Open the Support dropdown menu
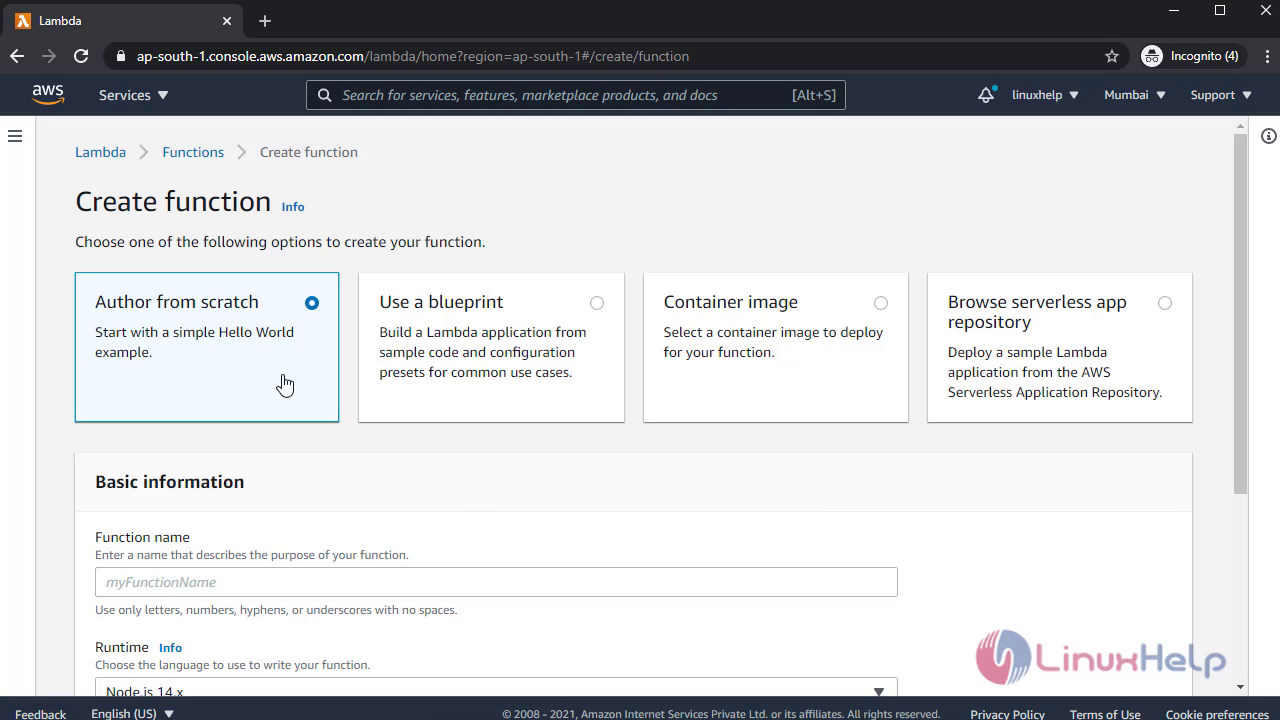Viewport: 1280px width, 720px height. (1221, 95)
